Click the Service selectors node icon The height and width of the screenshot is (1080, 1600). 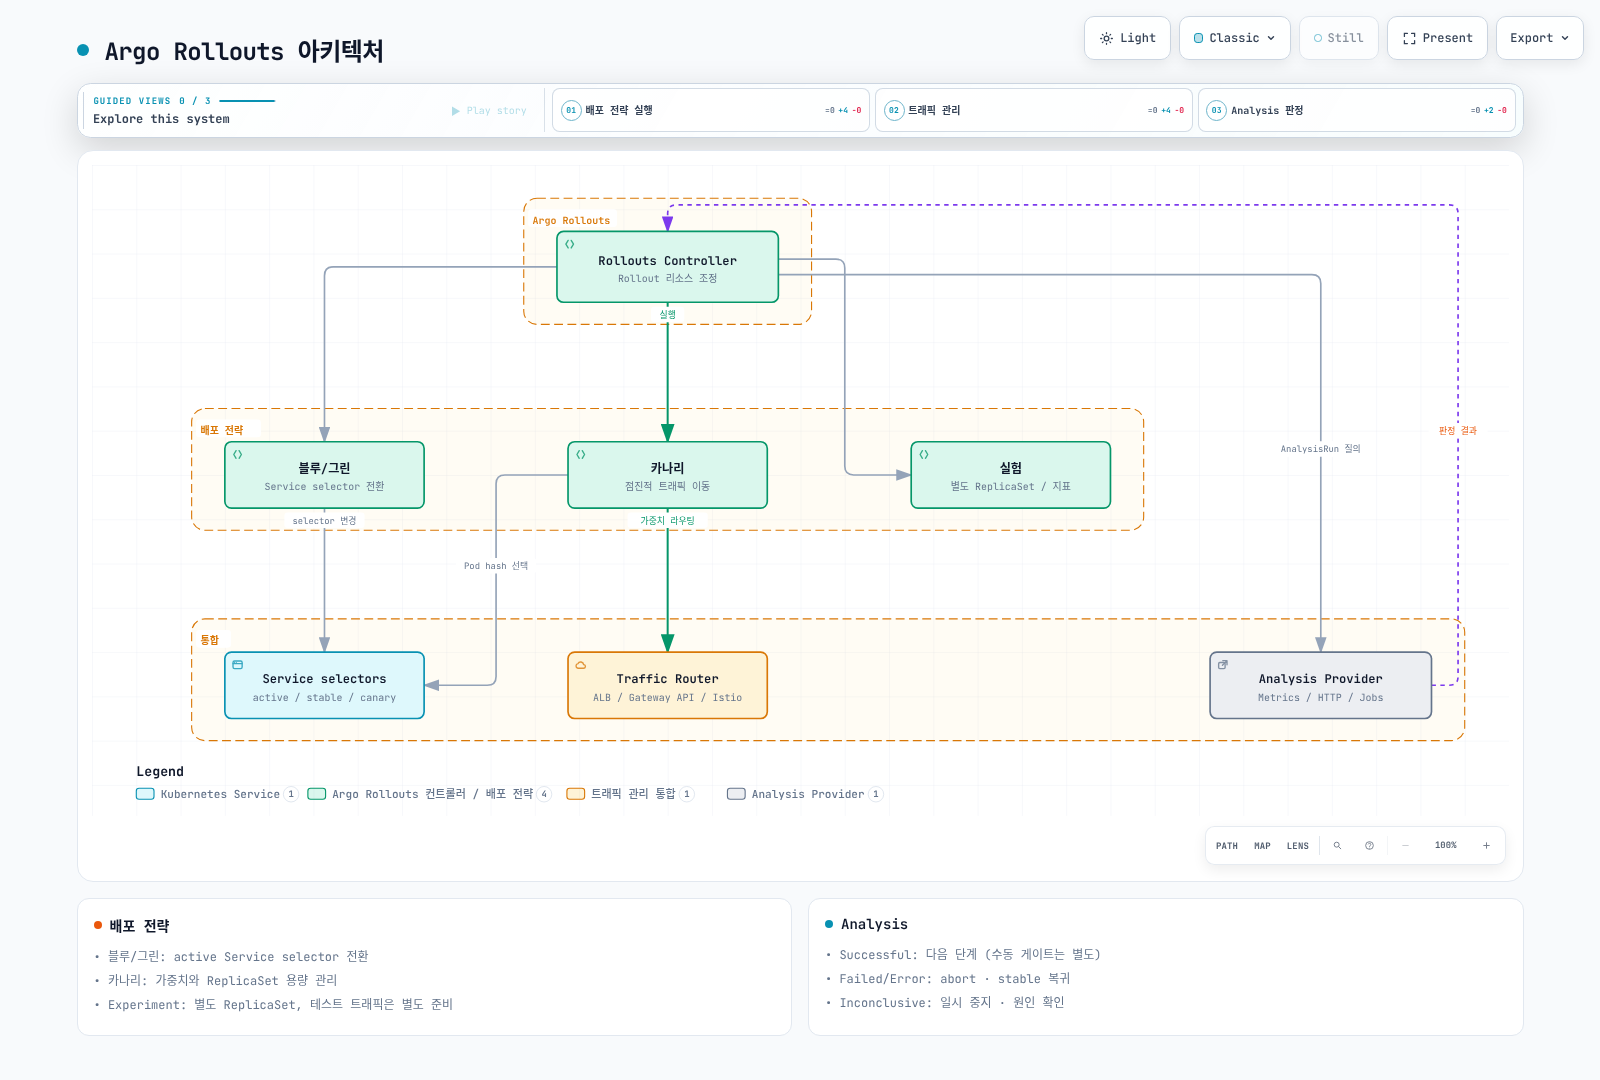tap(238, 665)
